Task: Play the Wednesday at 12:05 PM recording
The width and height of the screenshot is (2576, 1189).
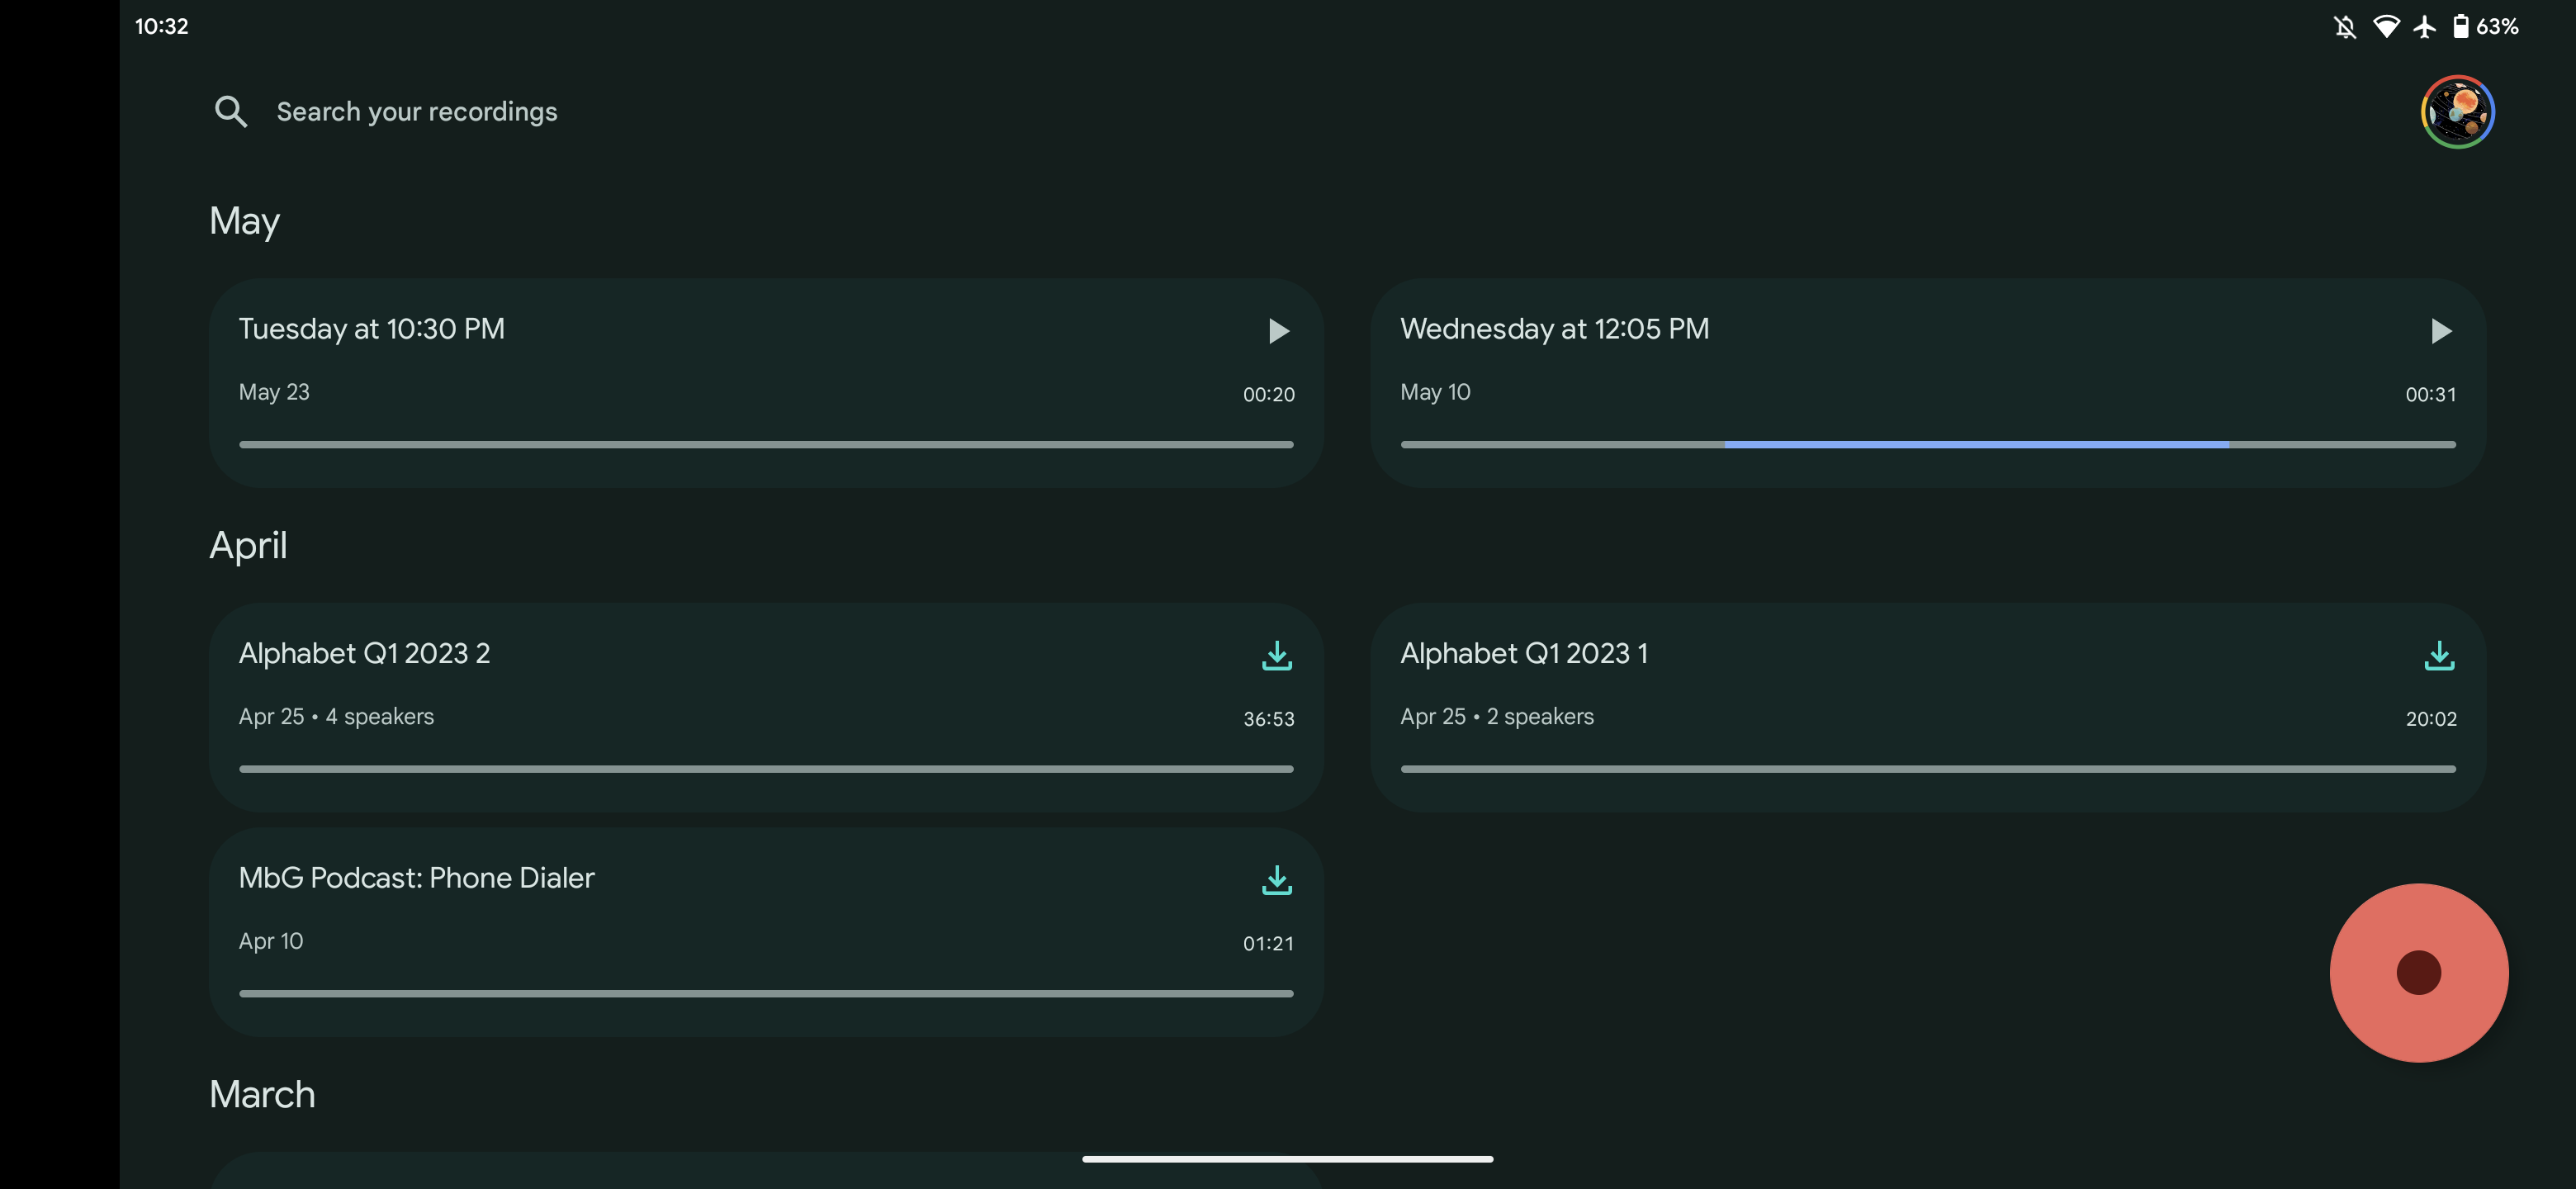Action: coord(2440,332)
